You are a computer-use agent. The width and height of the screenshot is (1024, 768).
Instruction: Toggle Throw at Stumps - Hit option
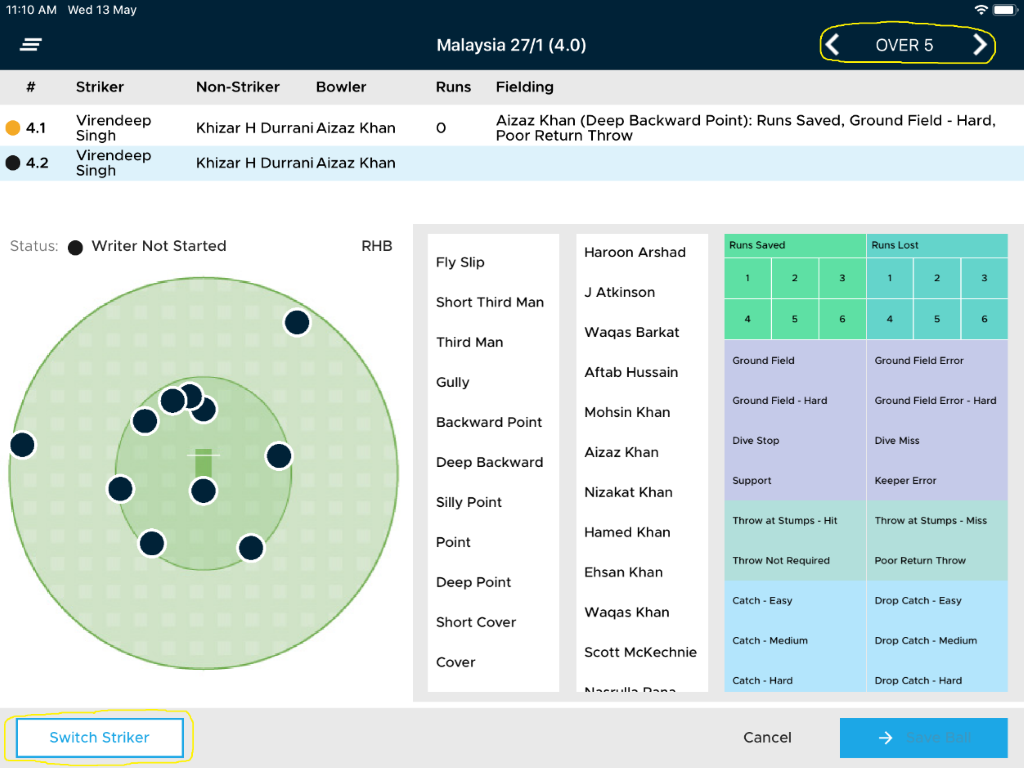785,520
